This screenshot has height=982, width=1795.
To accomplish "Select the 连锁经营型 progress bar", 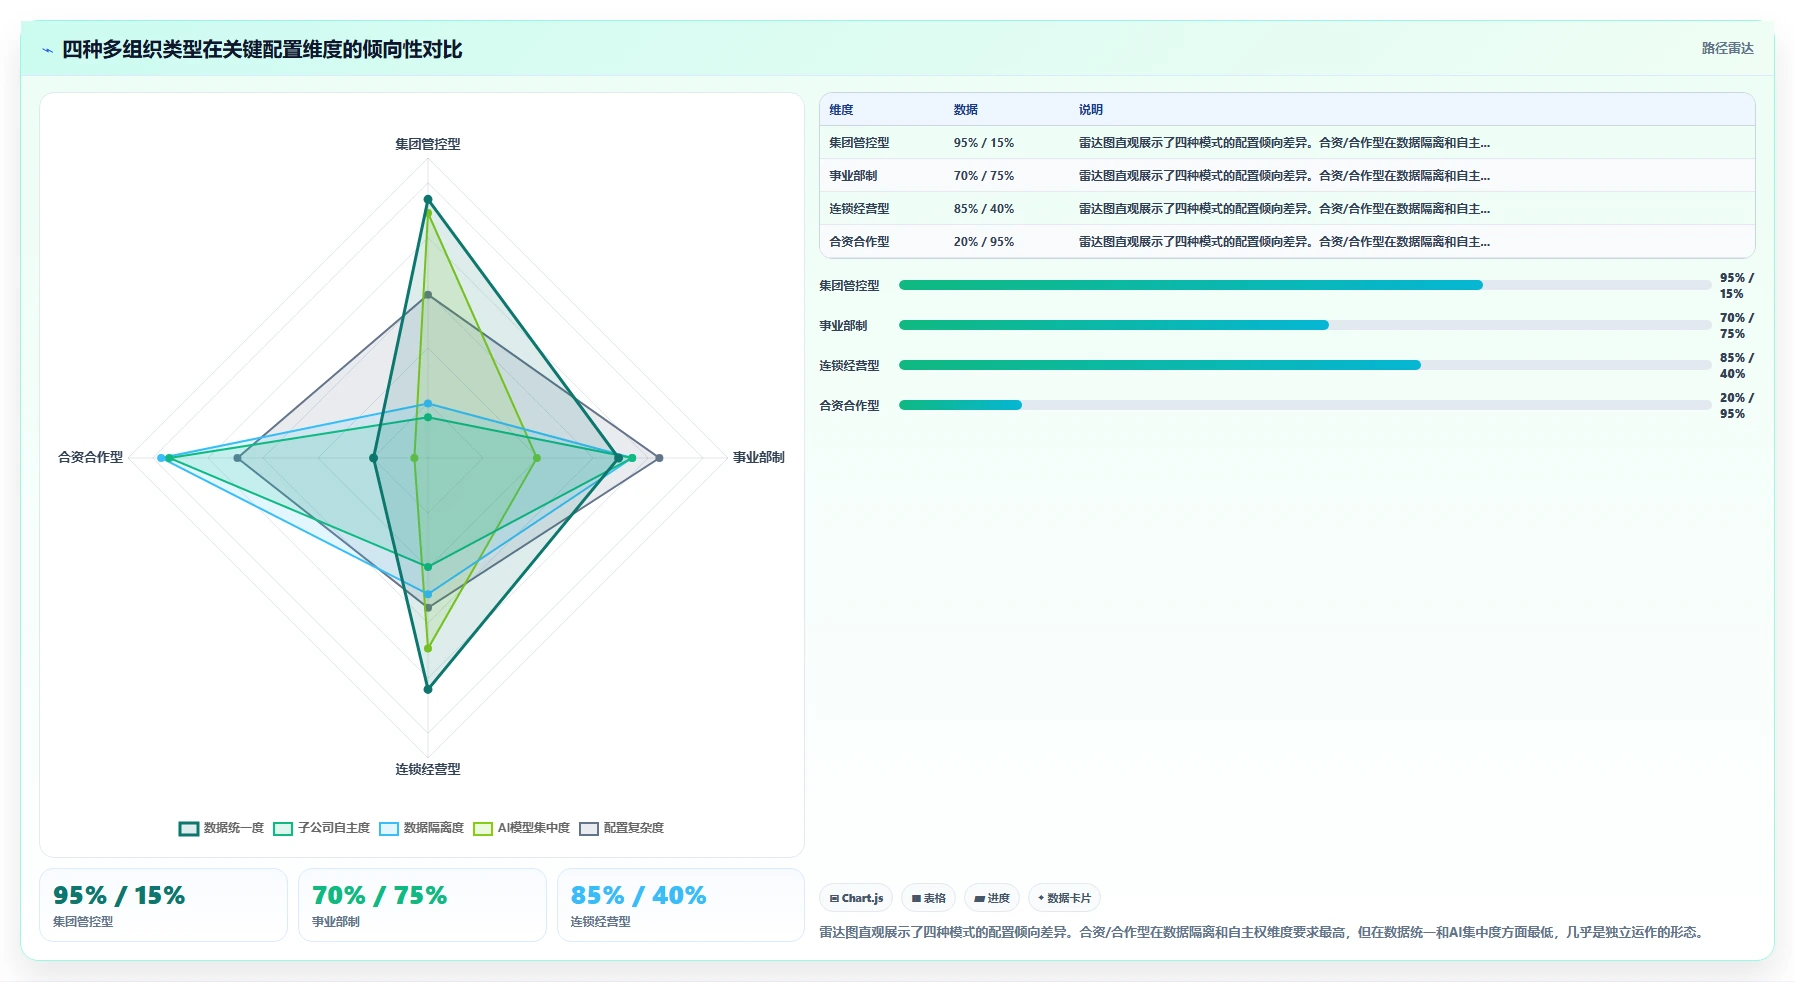I will tap(1305, 365).
